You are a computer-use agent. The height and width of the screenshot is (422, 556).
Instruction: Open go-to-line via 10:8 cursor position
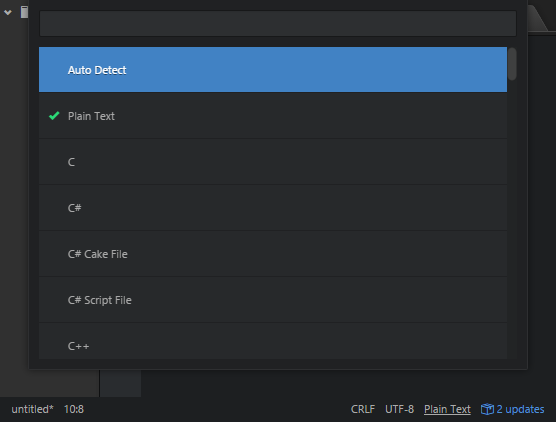point(74,409)
